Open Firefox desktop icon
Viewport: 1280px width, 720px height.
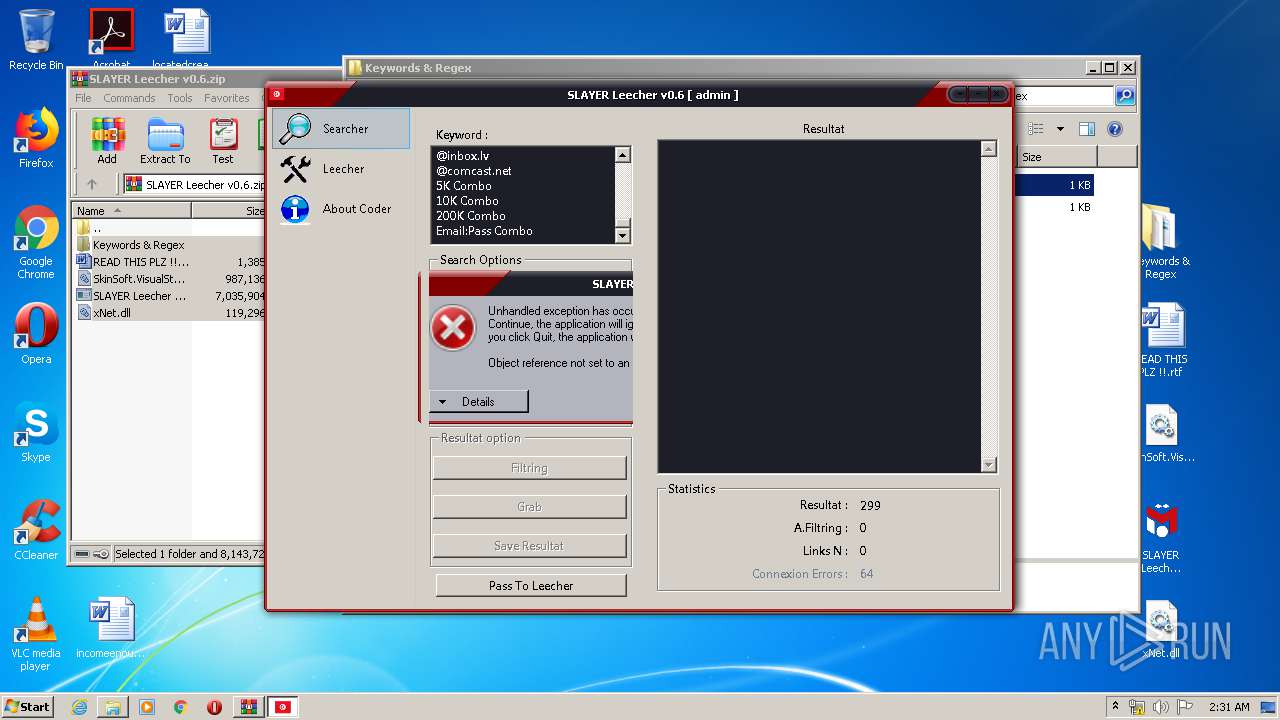coord(36,138)
